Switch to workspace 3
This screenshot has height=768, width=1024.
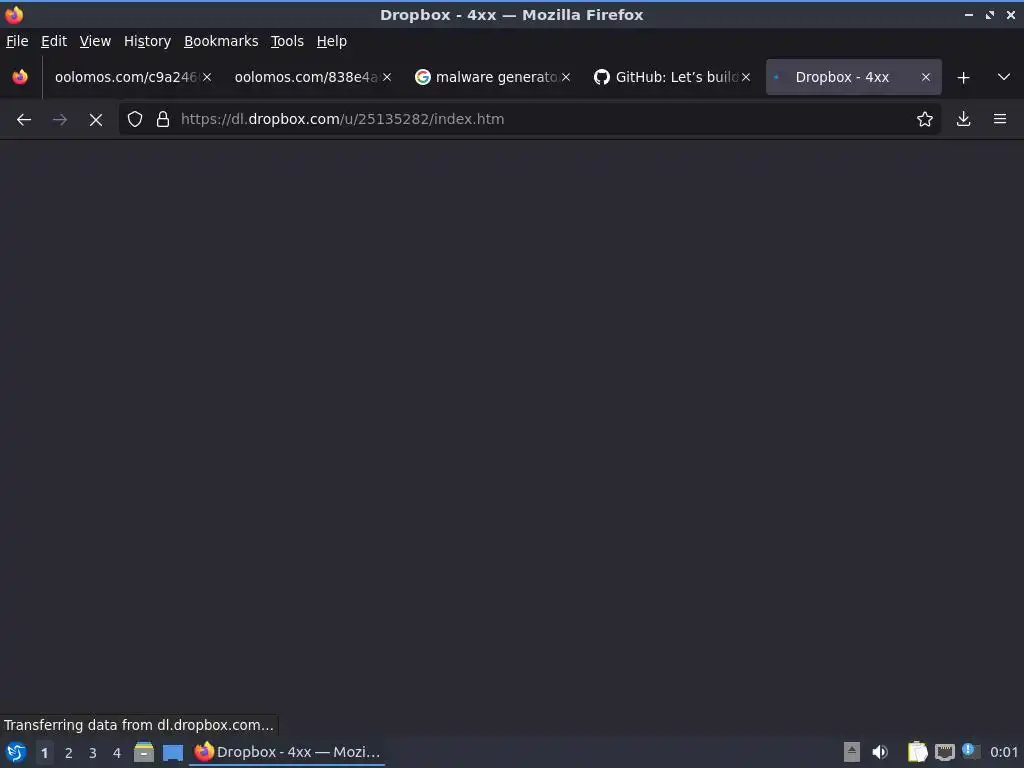click(x=93, y=753)
